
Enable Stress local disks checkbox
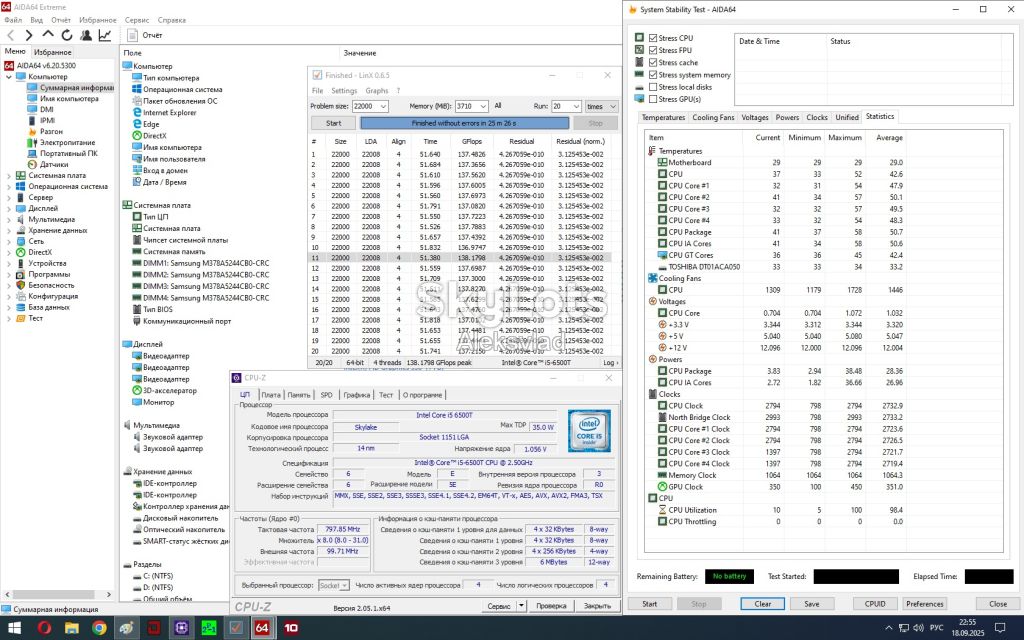653,87
